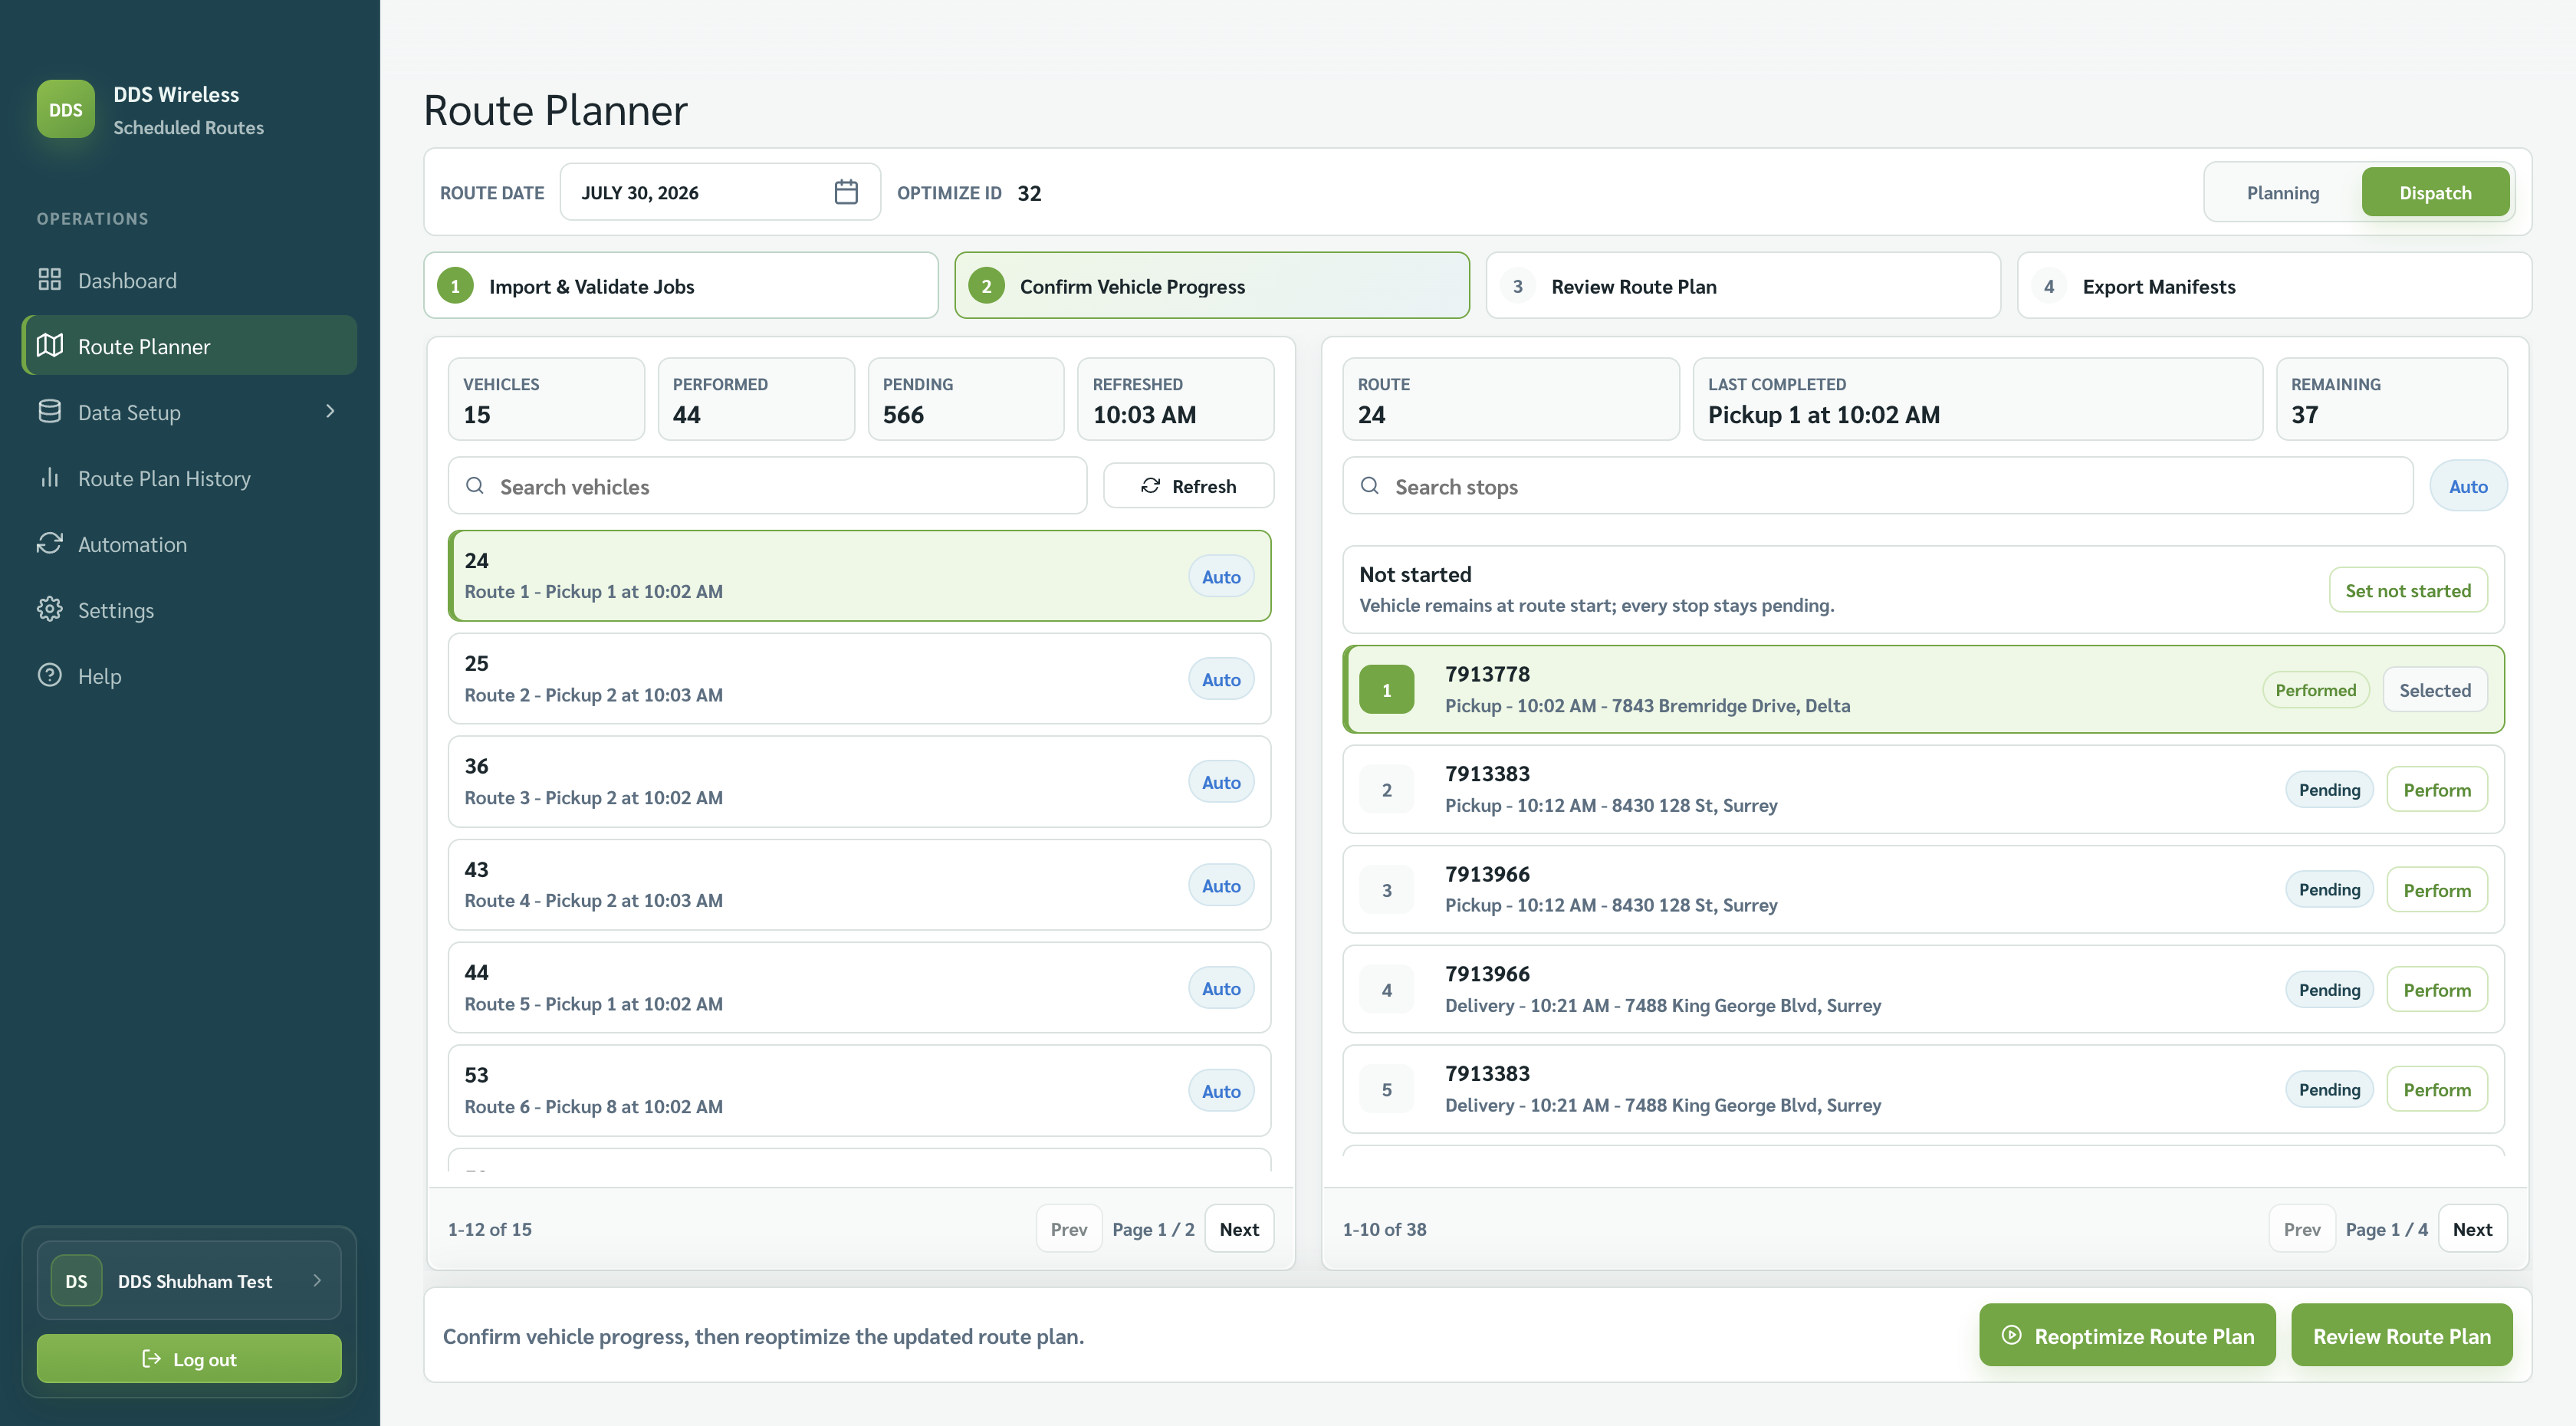Screen dimensions: 2576x1426
Task: Toggle Auto next to Search stops
Action: [2468, 487]
